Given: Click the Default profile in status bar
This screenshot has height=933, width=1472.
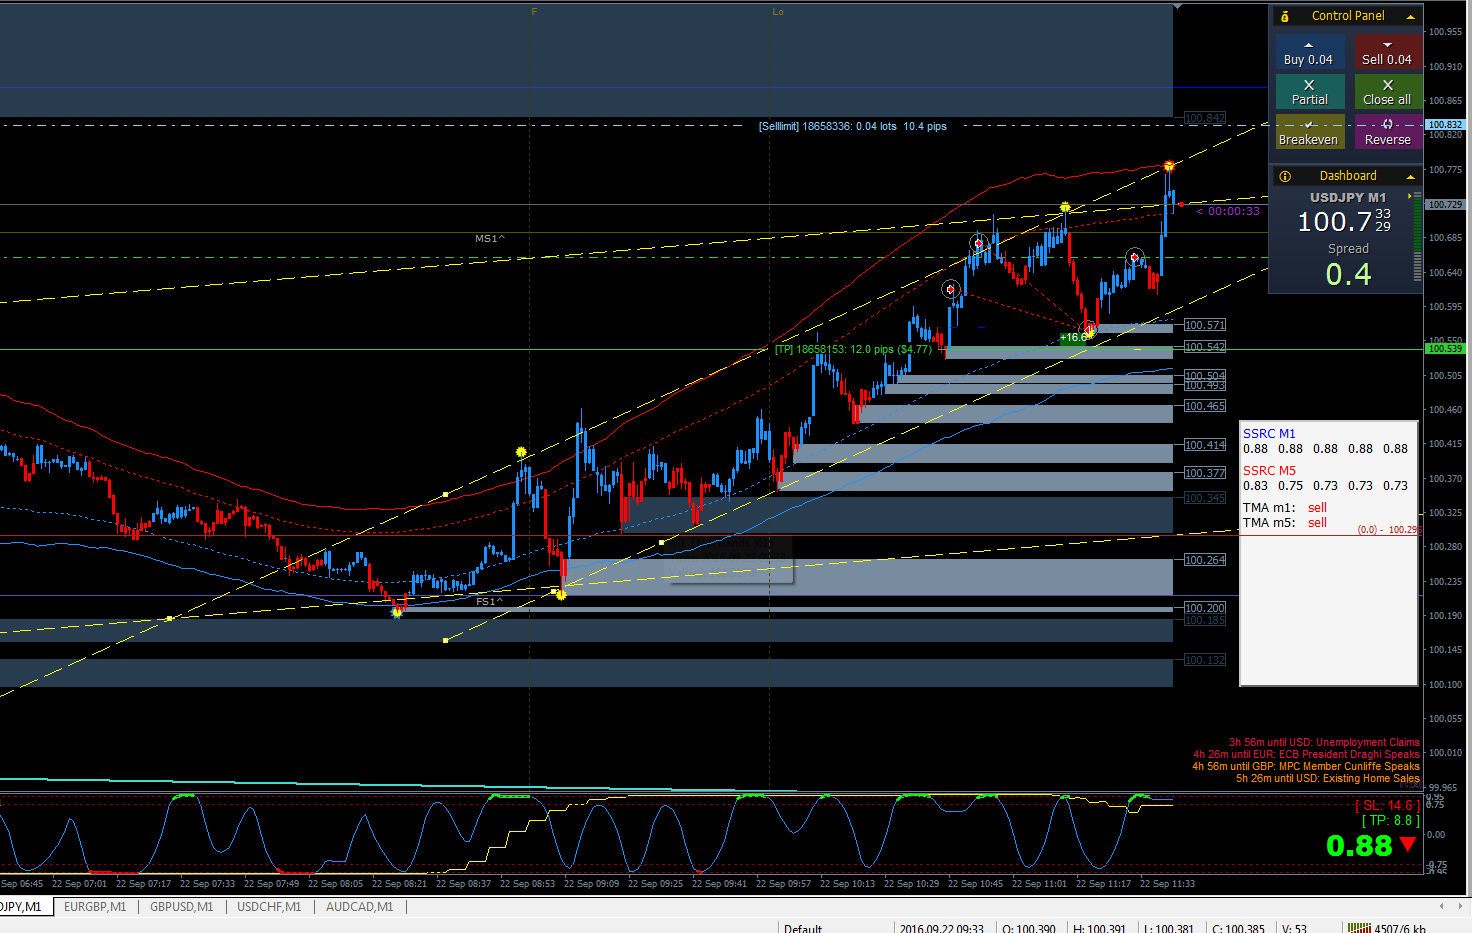Looking at the screenshot, I should click(803, 929).
